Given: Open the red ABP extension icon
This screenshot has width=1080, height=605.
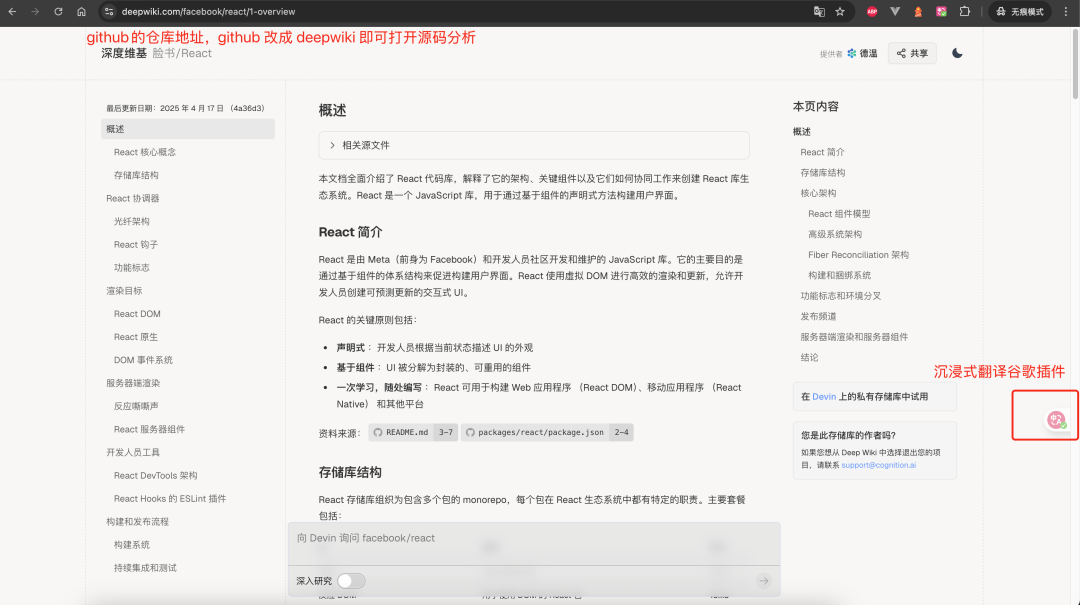Looking at the screenshot, I should (872, 12).
